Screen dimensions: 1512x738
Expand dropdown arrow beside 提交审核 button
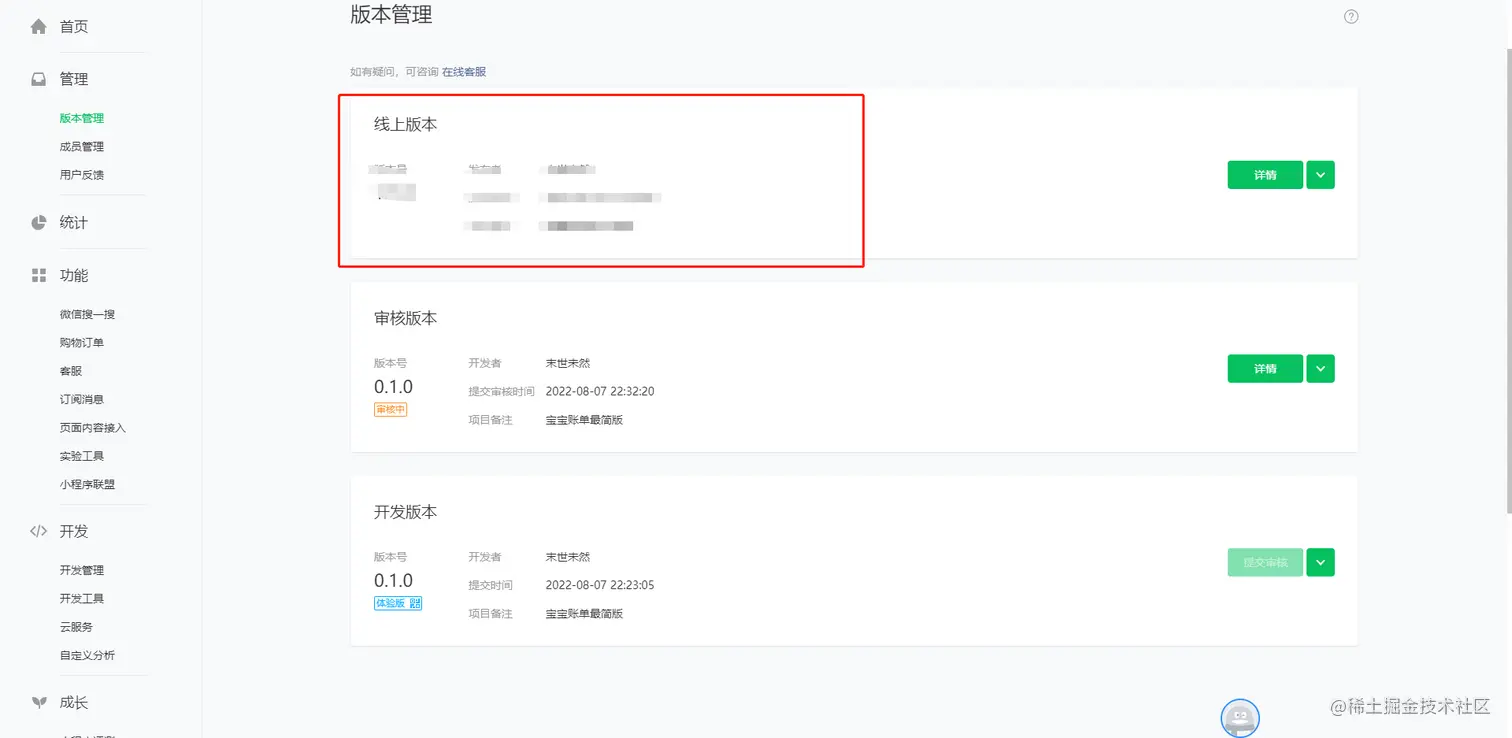click(1320, 563)
